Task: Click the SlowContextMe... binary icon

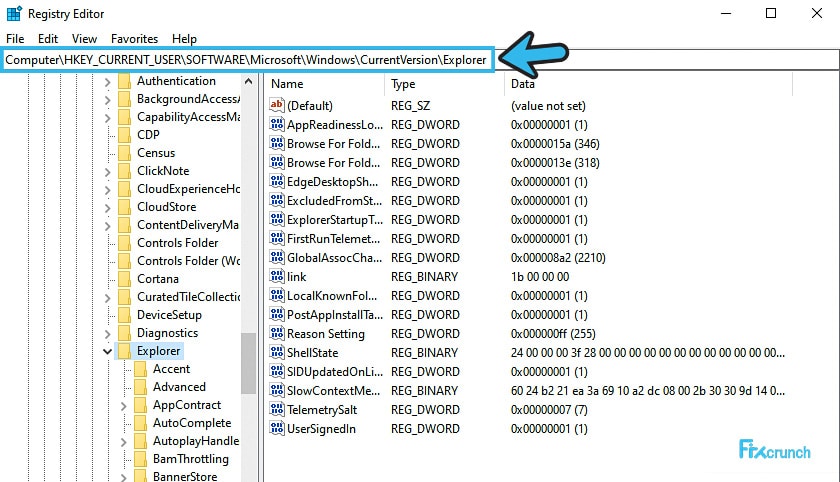Action: click(x=276, y=390)
